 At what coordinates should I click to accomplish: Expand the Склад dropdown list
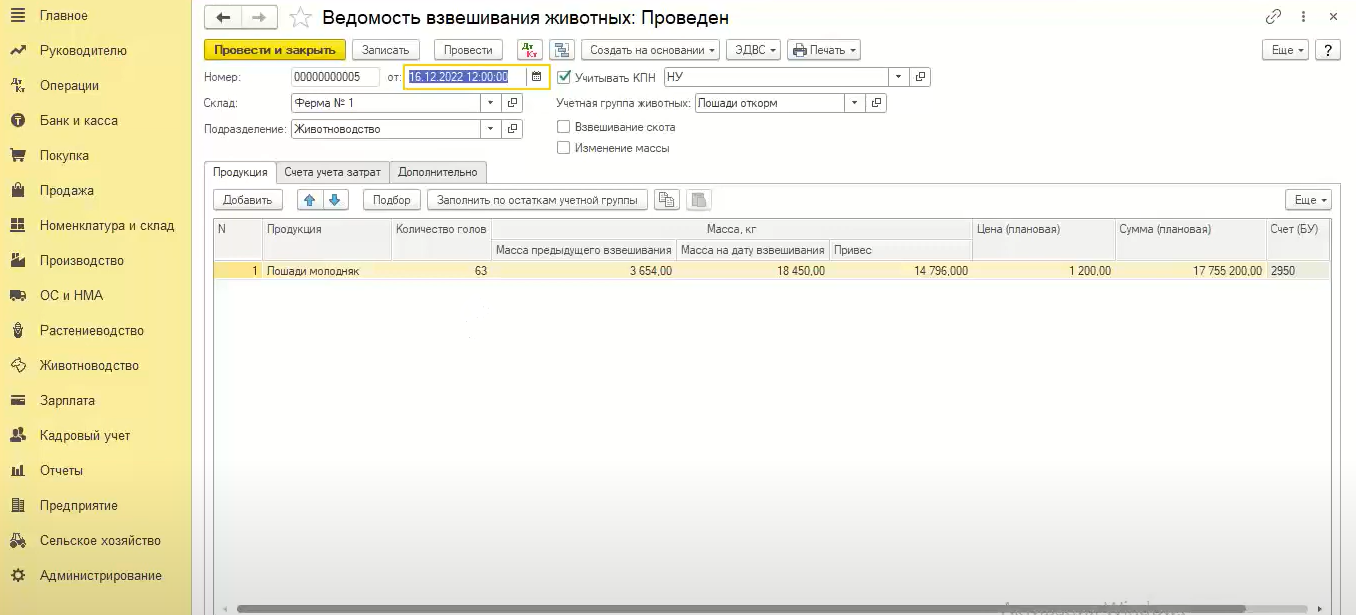[490, 103]
